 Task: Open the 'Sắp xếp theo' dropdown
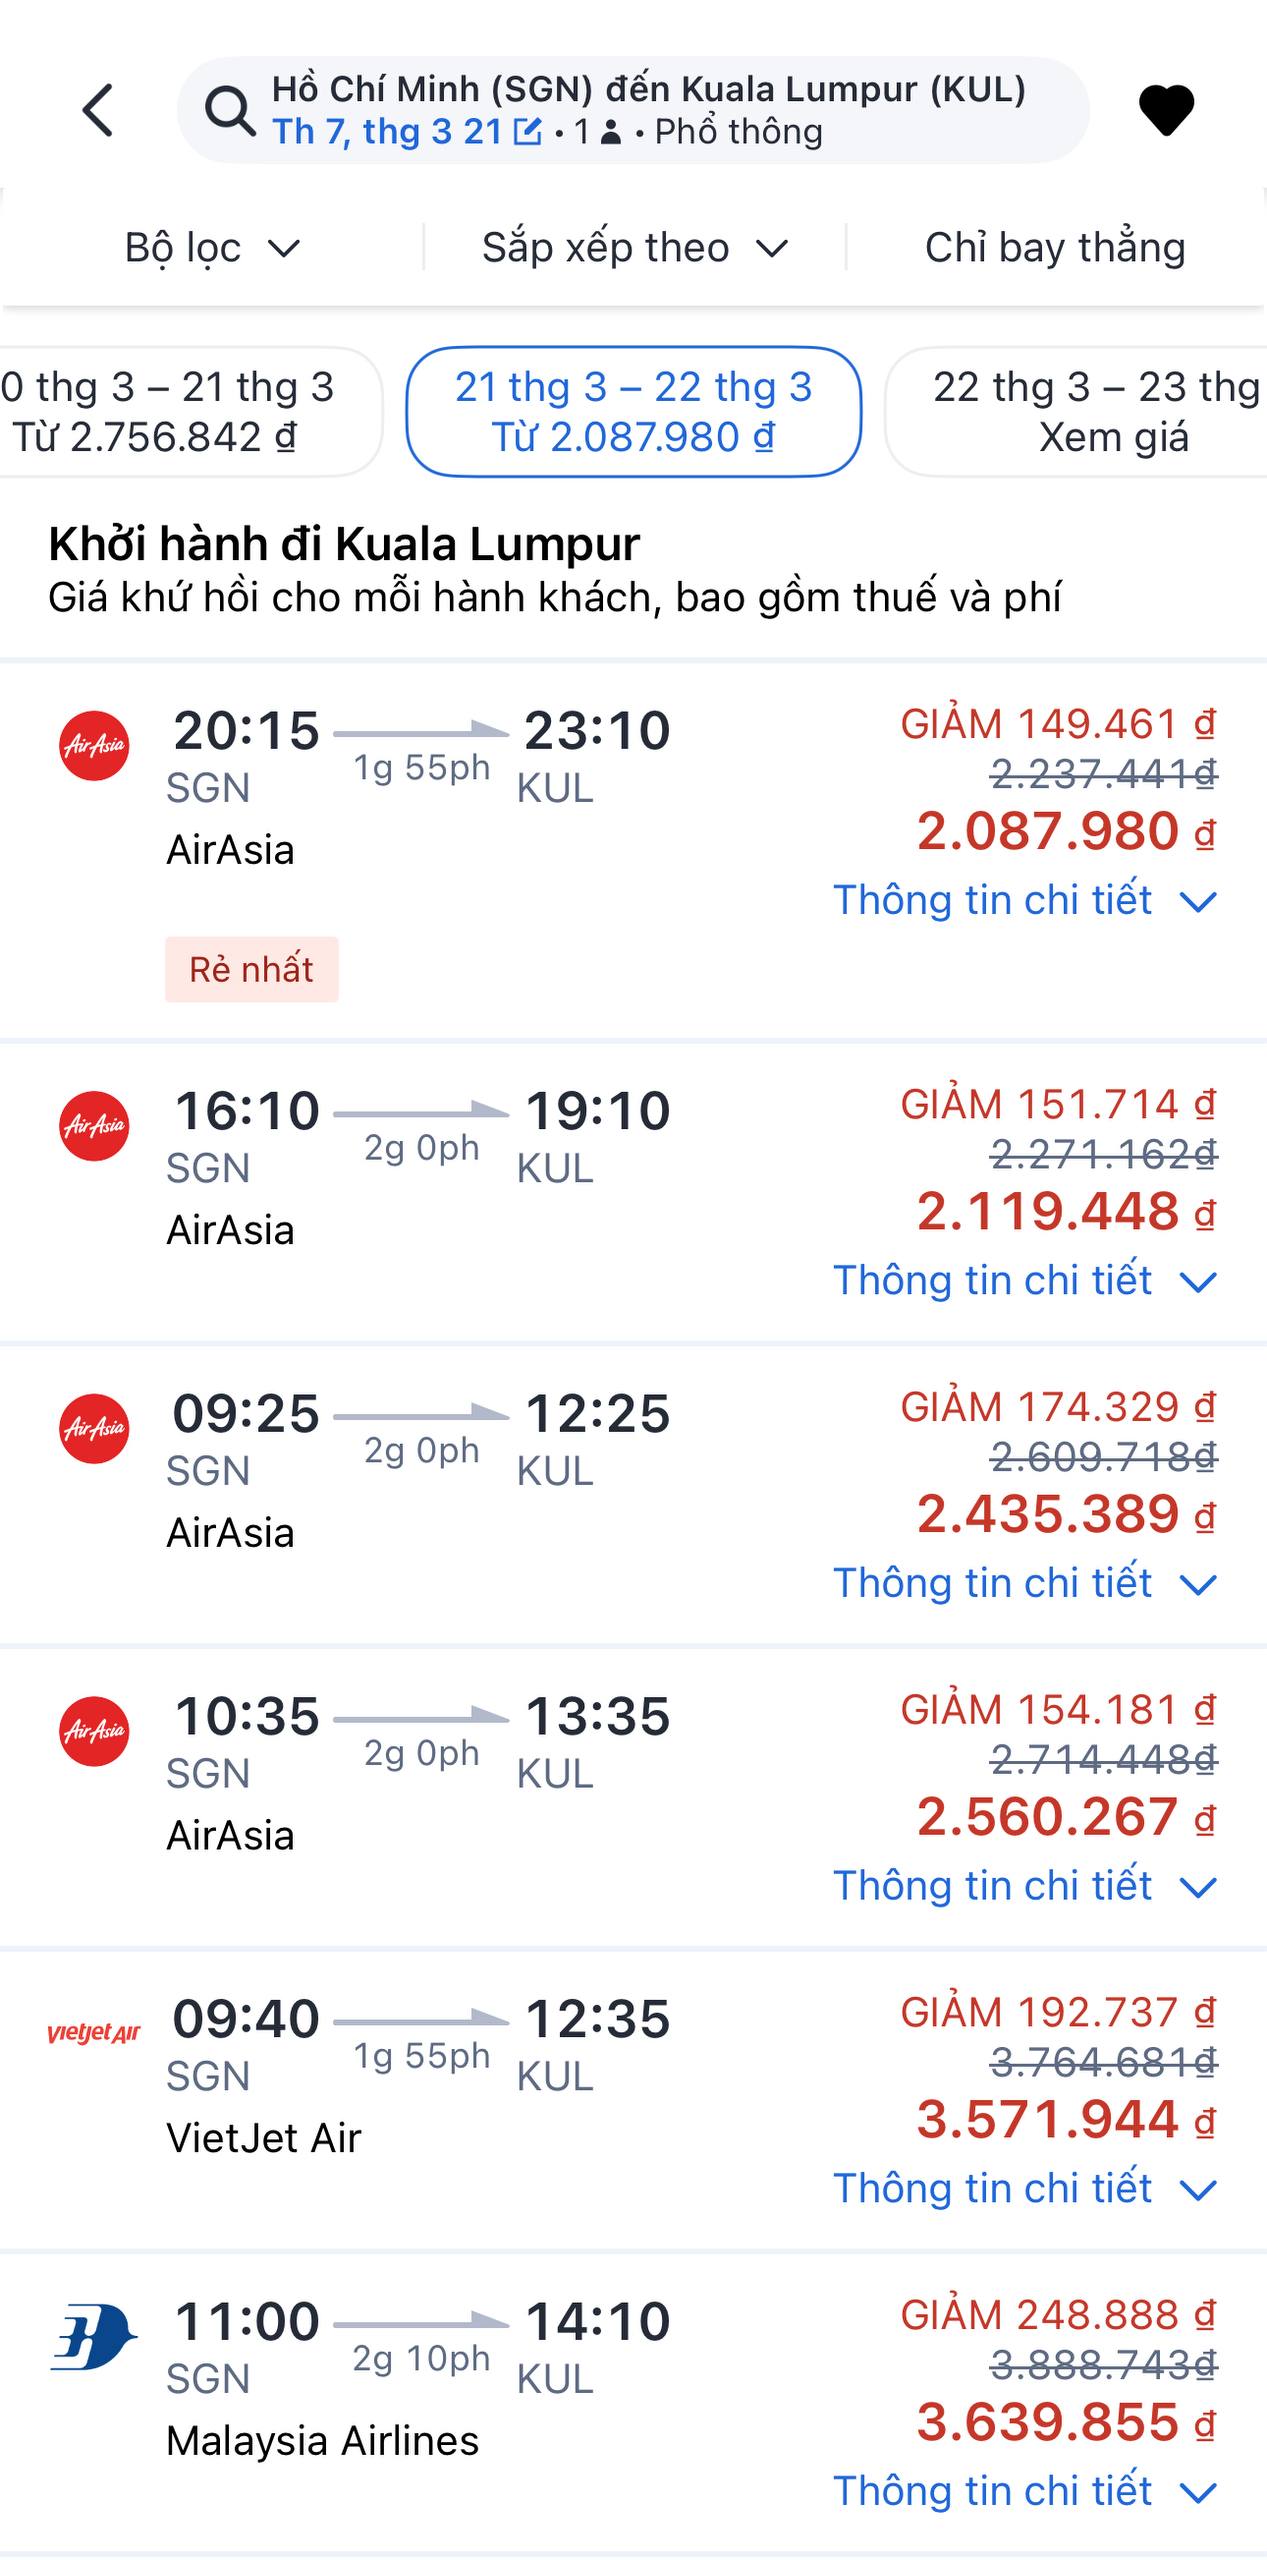pos(635,248)
